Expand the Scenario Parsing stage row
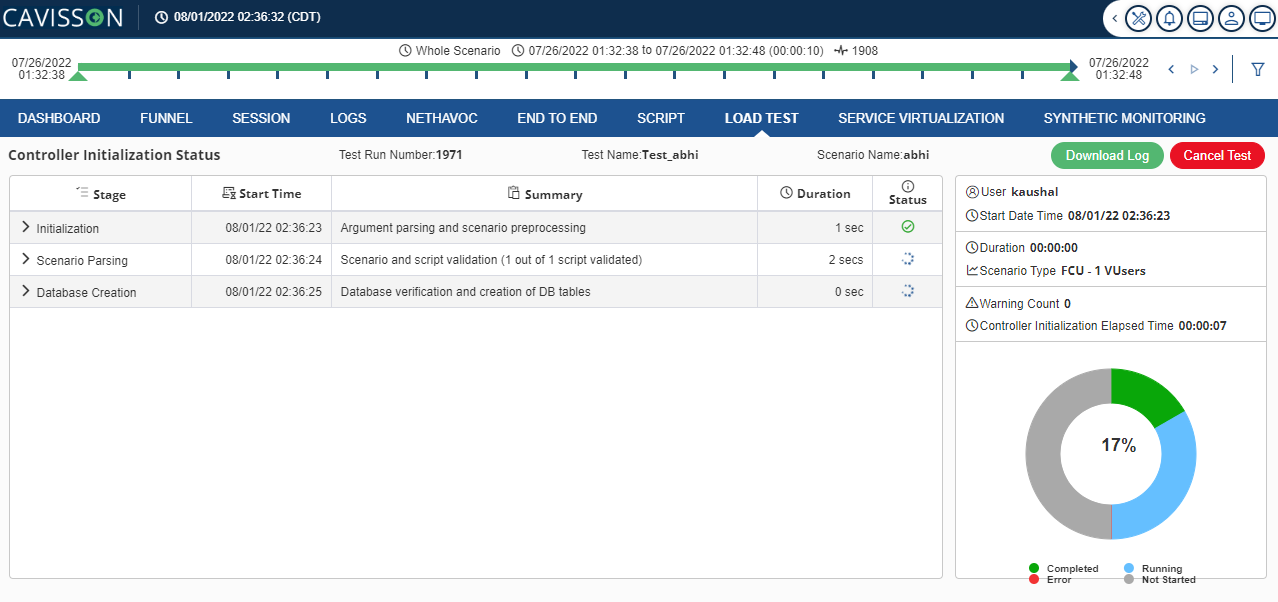This screenshot has width=1278, height=602. [26, 260]
